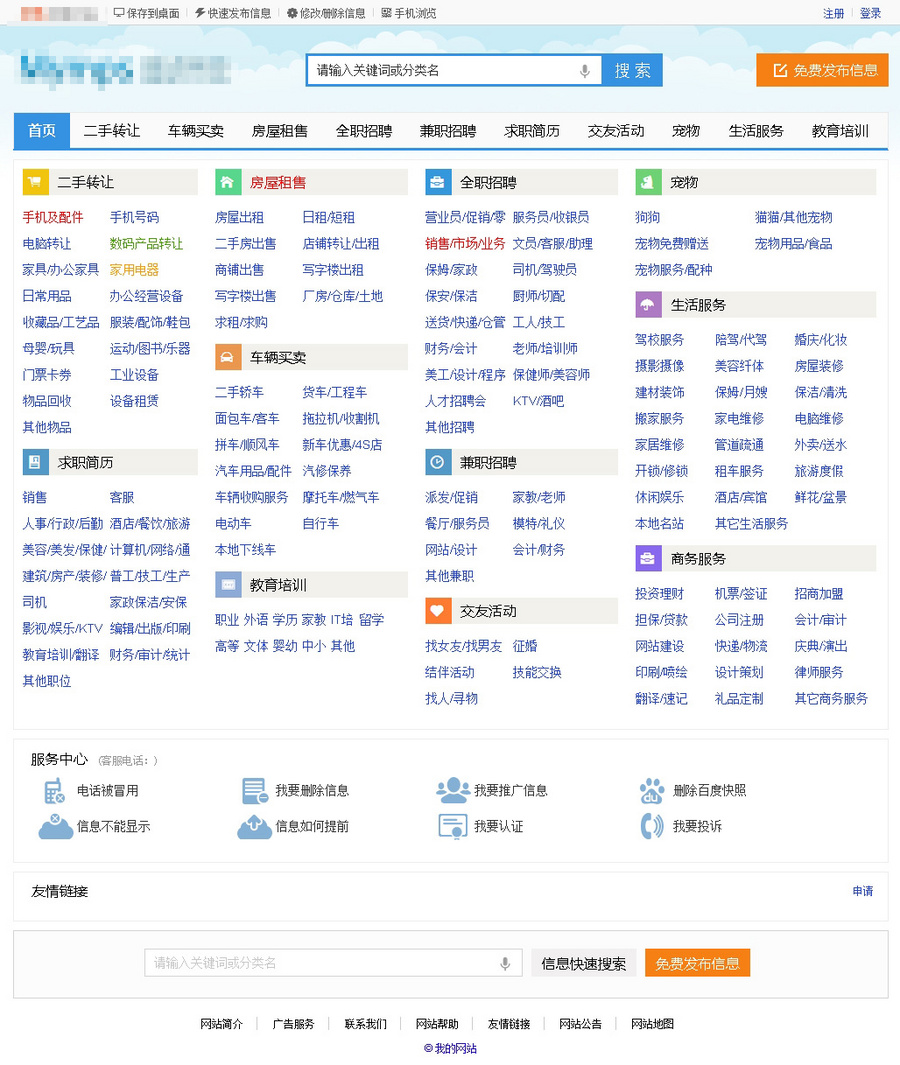Click the 我要认证 certificate icon
This screenshot has height=1065, width=900.
pyautogui.click(x=453, y=827)
